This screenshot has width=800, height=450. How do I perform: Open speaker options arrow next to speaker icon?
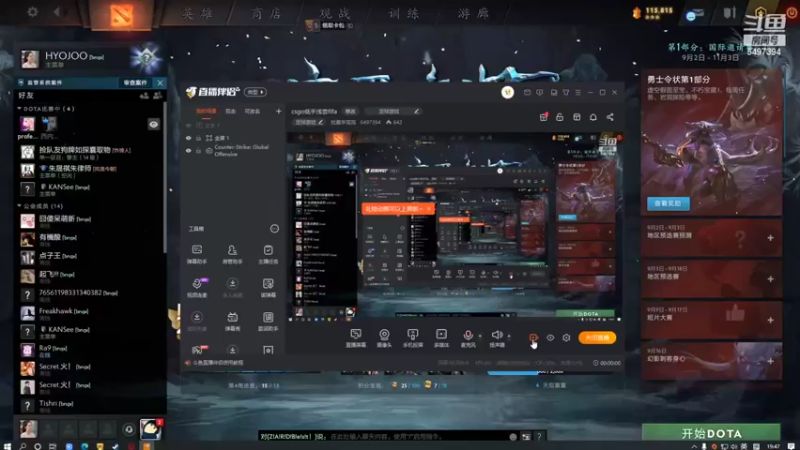[509, 336]
